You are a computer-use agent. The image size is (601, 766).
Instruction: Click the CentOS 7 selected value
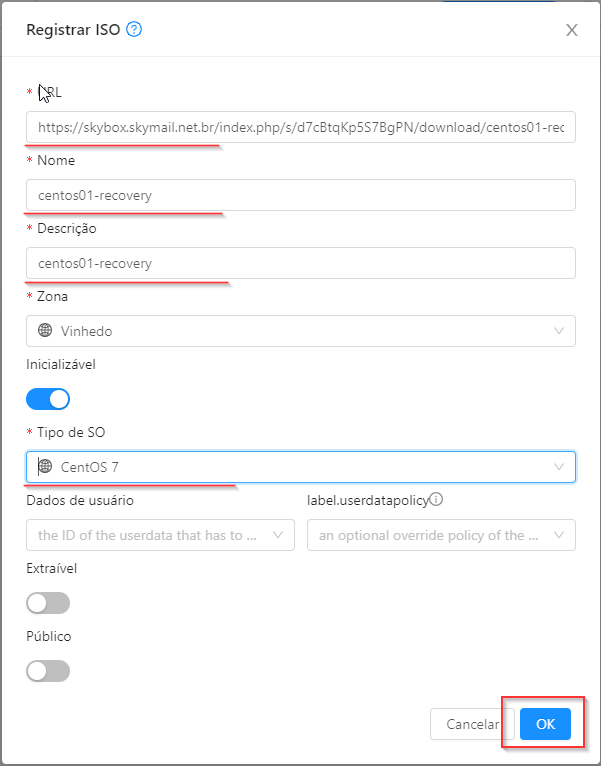pyautogui.click(x=89, y=467)
